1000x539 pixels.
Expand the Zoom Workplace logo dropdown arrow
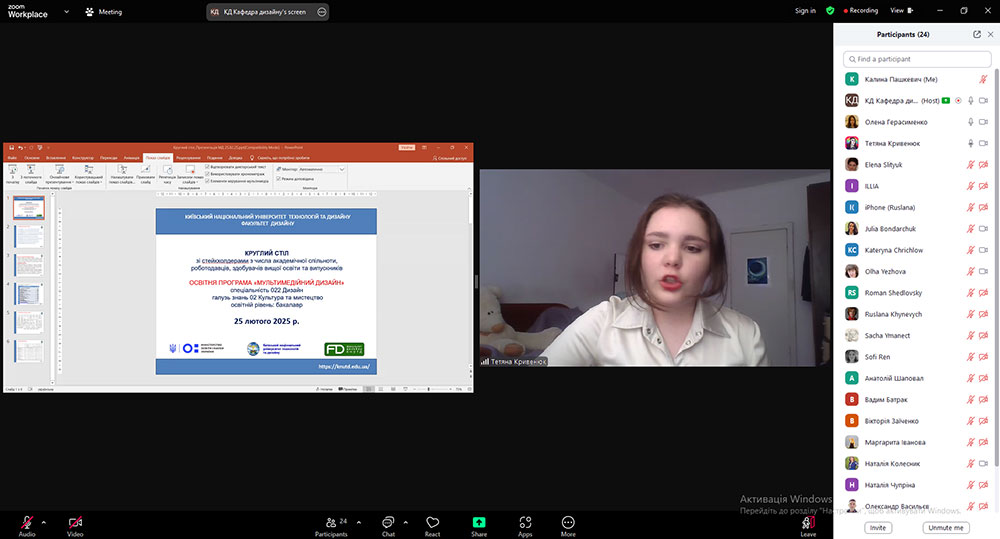click(x=66, y=11)
